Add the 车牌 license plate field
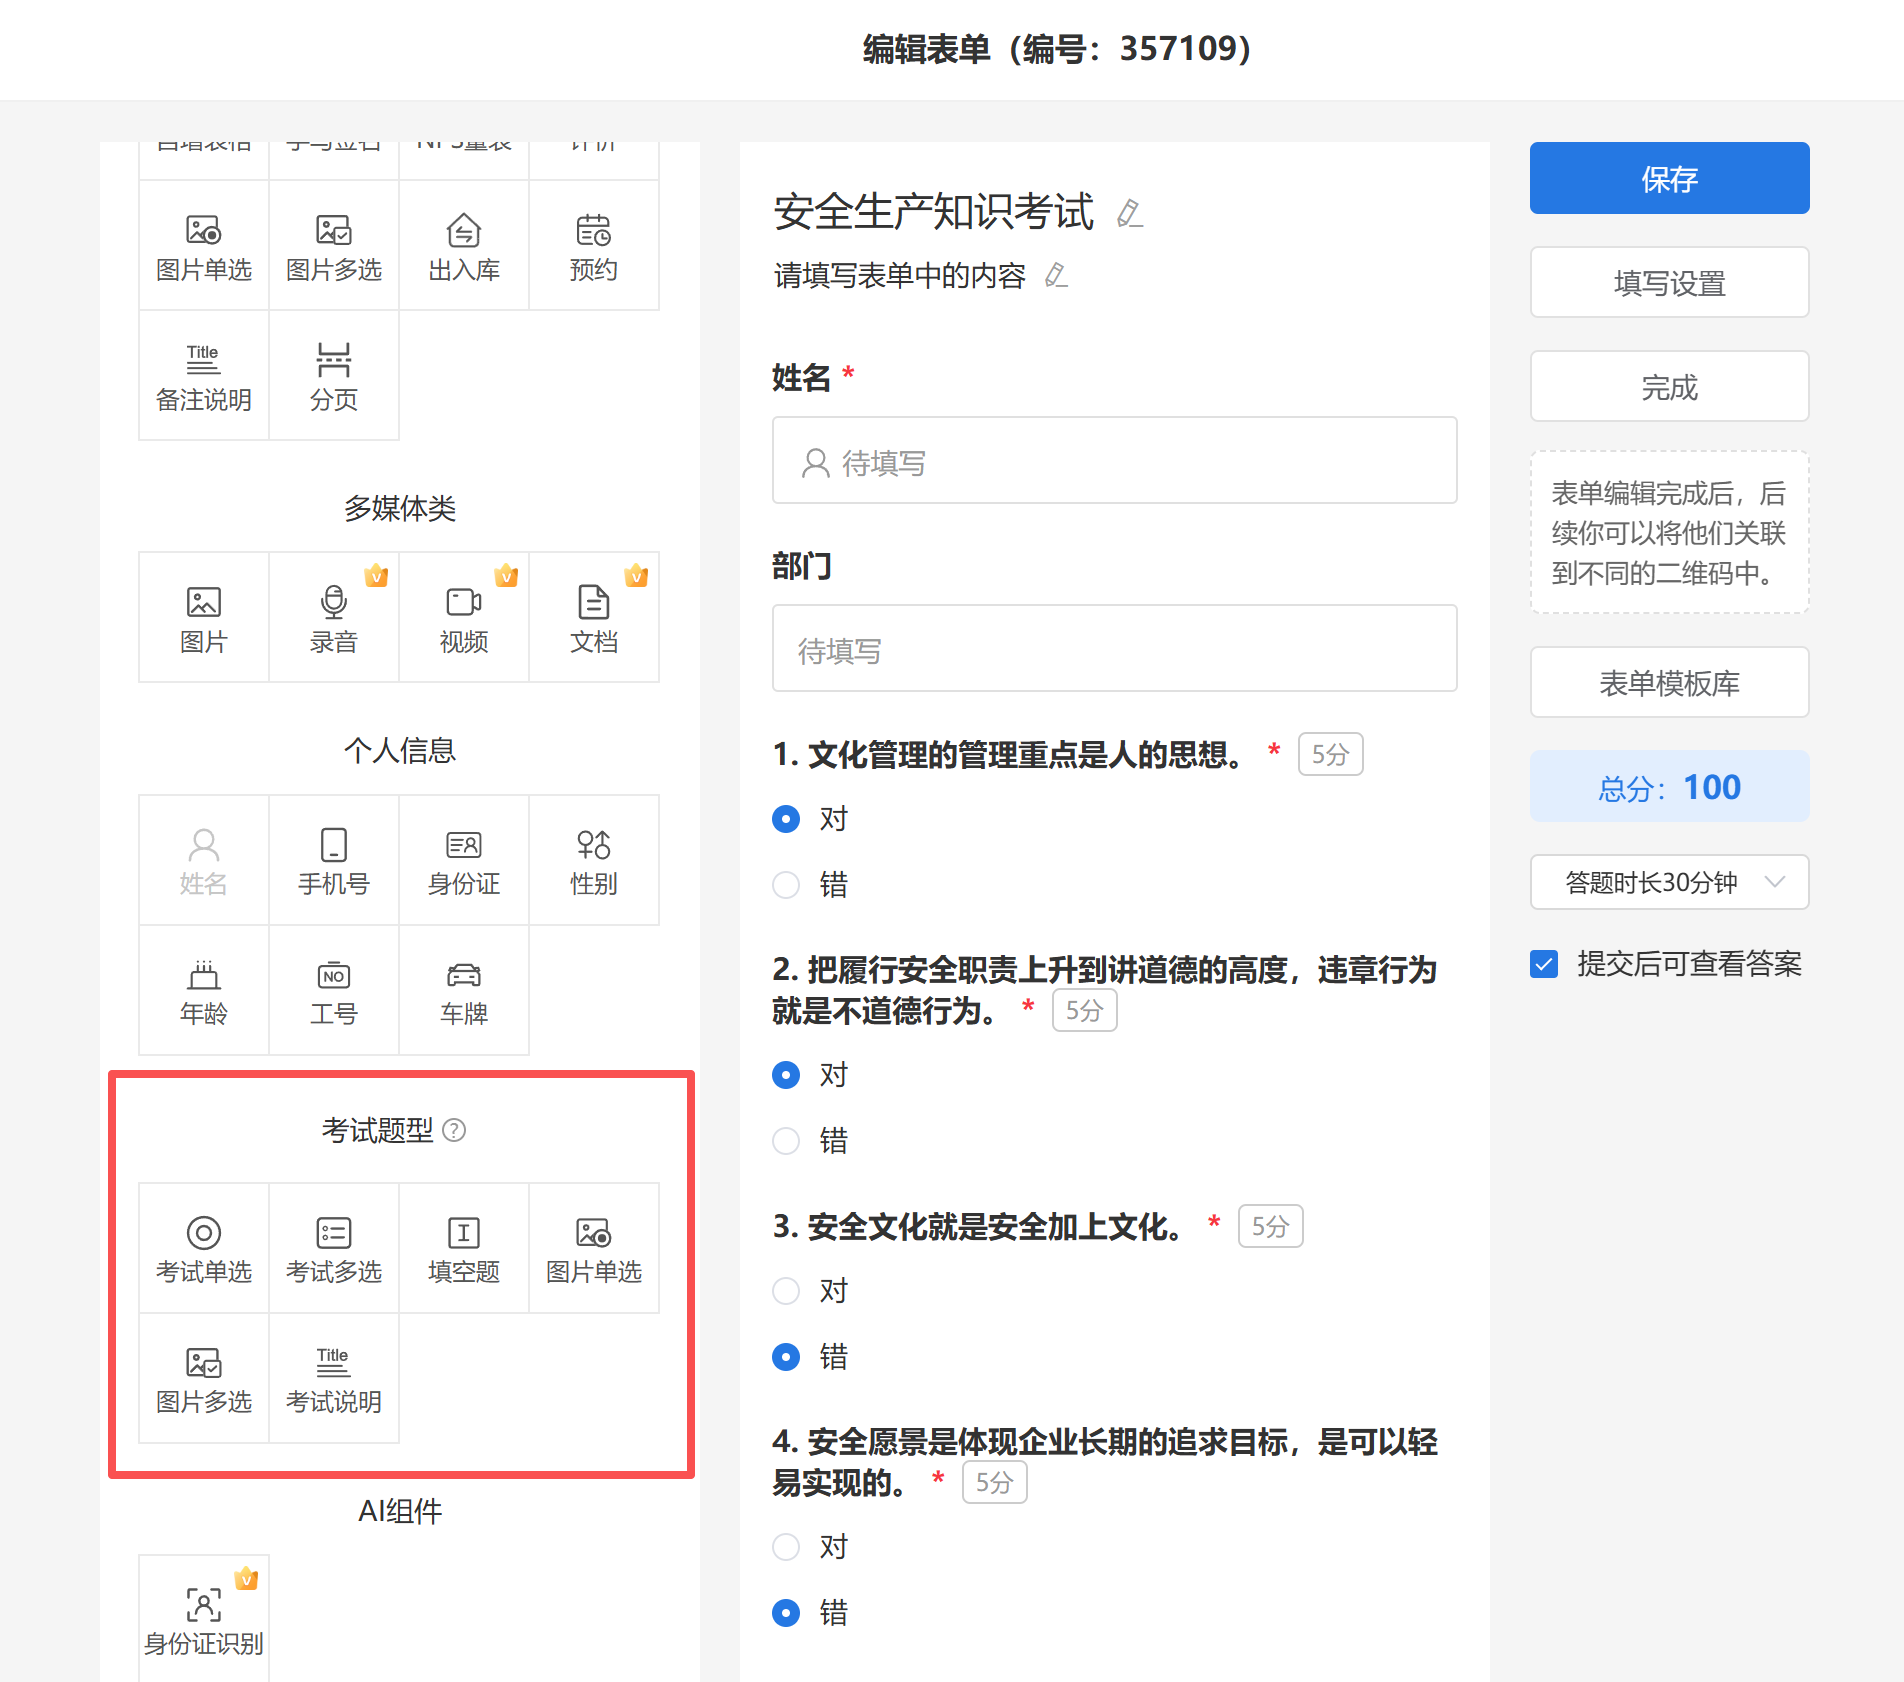 464,990
